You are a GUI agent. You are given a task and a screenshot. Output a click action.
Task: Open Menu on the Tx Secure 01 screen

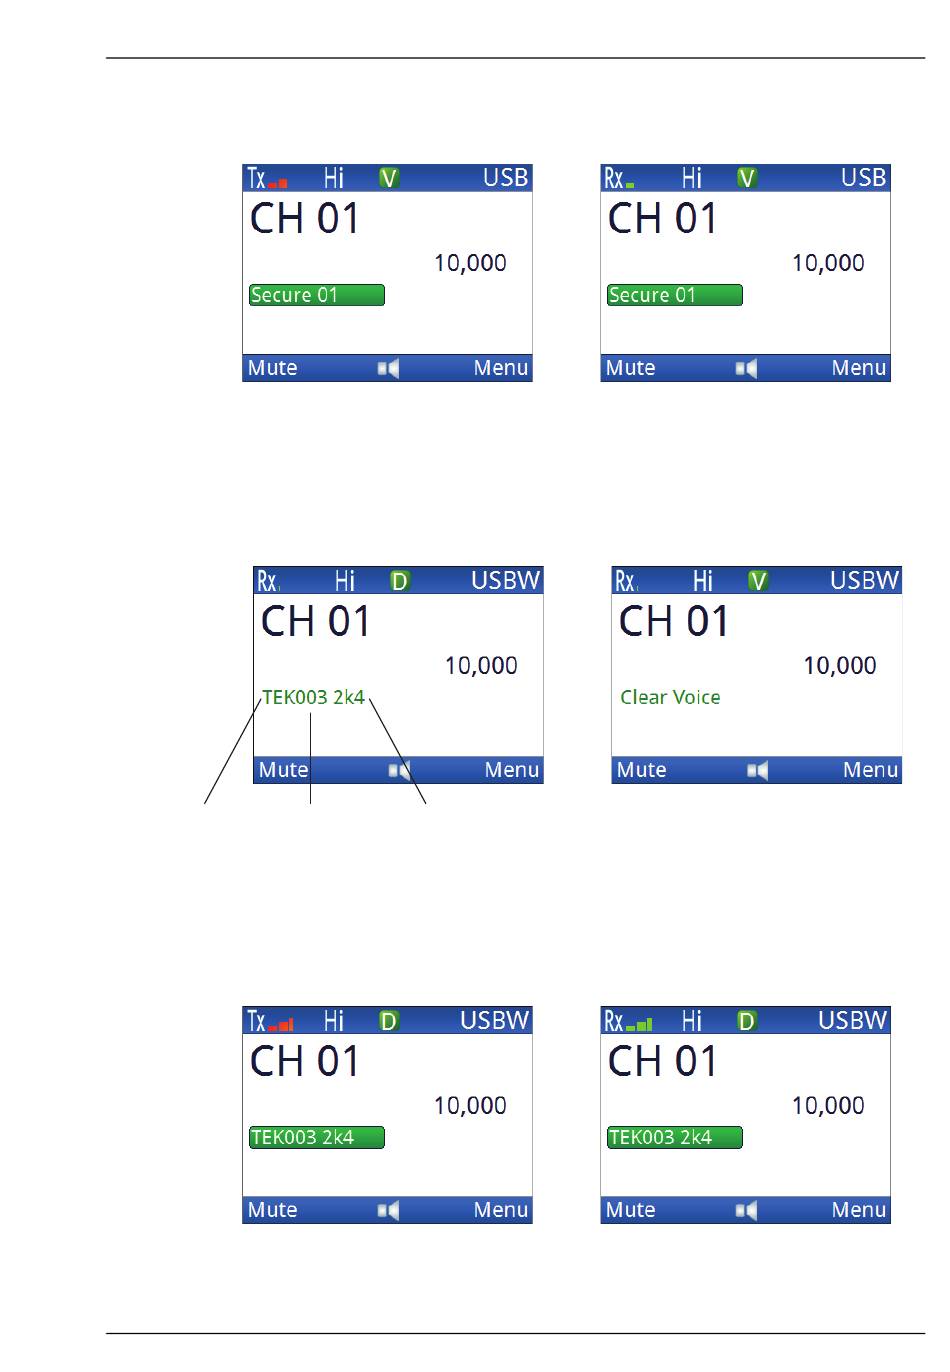click(x=500, y=368)
